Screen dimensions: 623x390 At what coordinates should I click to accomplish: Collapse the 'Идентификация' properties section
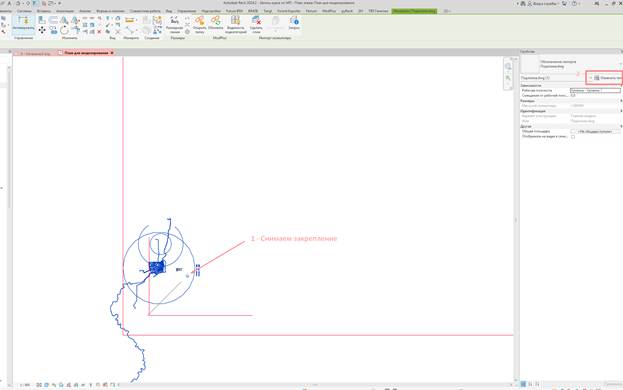tap(571, 111)
